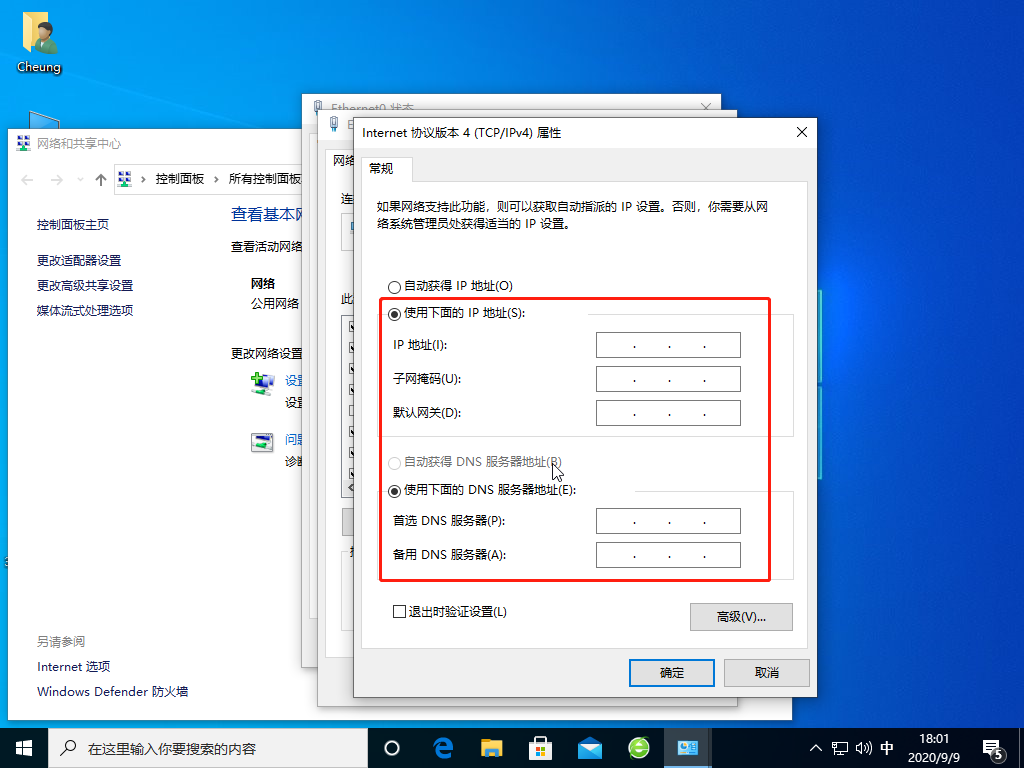This screenshot has width=1024, height=768.
Task: Click 控制面板 in the breadcrumb path
Action: click(180, 179)
